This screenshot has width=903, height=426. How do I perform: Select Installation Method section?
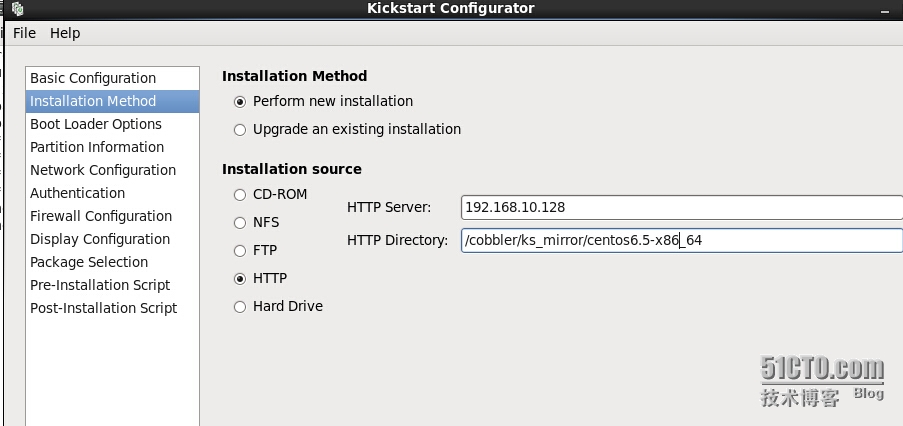pos(112,101)
